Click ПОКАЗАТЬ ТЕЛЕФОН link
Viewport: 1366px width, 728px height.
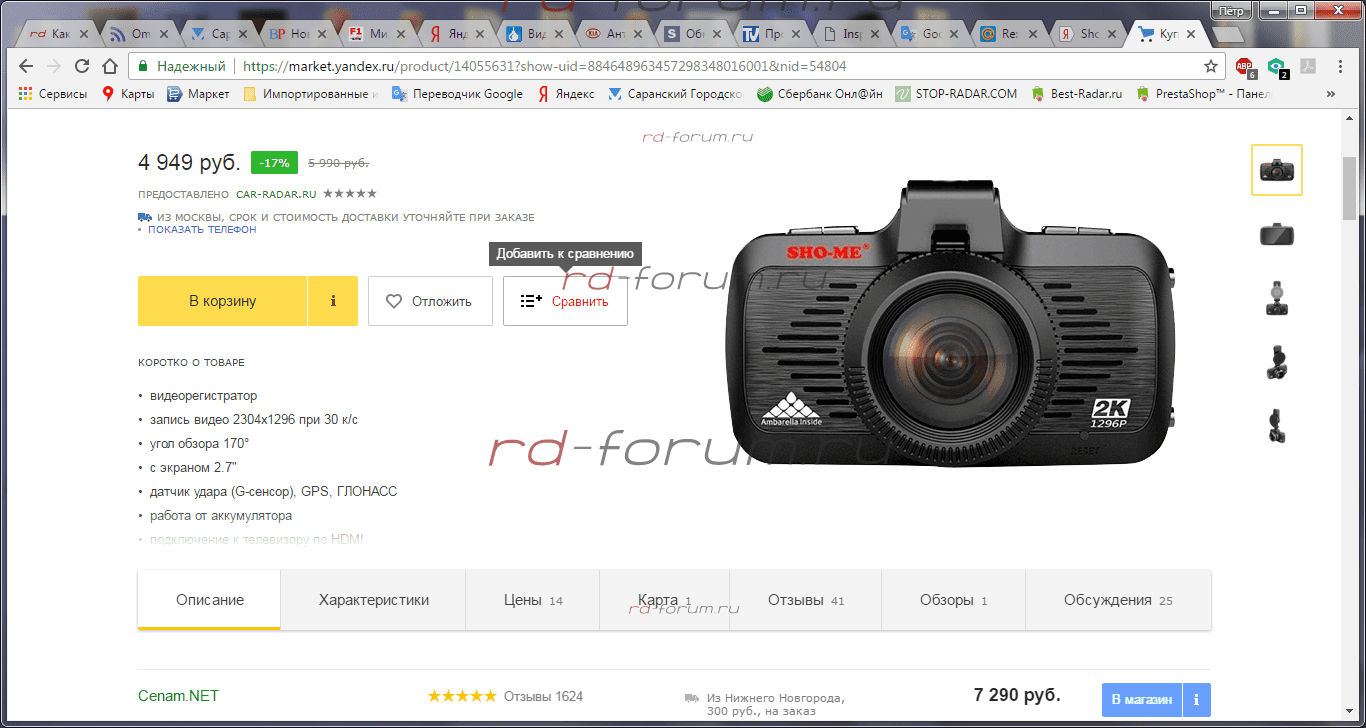pyautogui.click(x=202, y=230)
